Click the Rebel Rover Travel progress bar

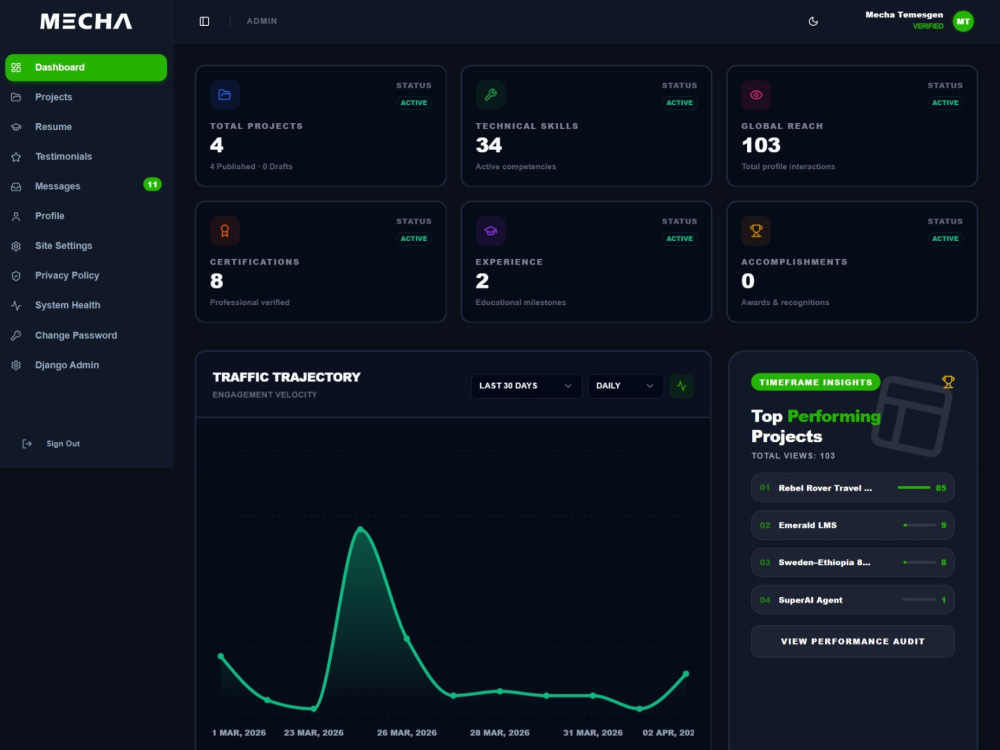click(x=914, y=488)
